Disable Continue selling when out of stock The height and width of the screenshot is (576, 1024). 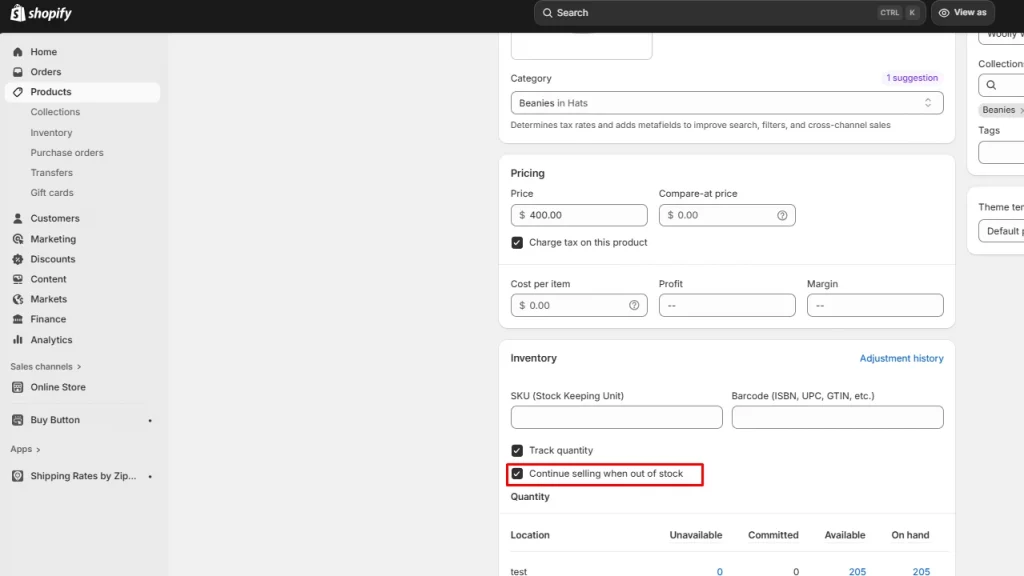click(x=517, y=473)
